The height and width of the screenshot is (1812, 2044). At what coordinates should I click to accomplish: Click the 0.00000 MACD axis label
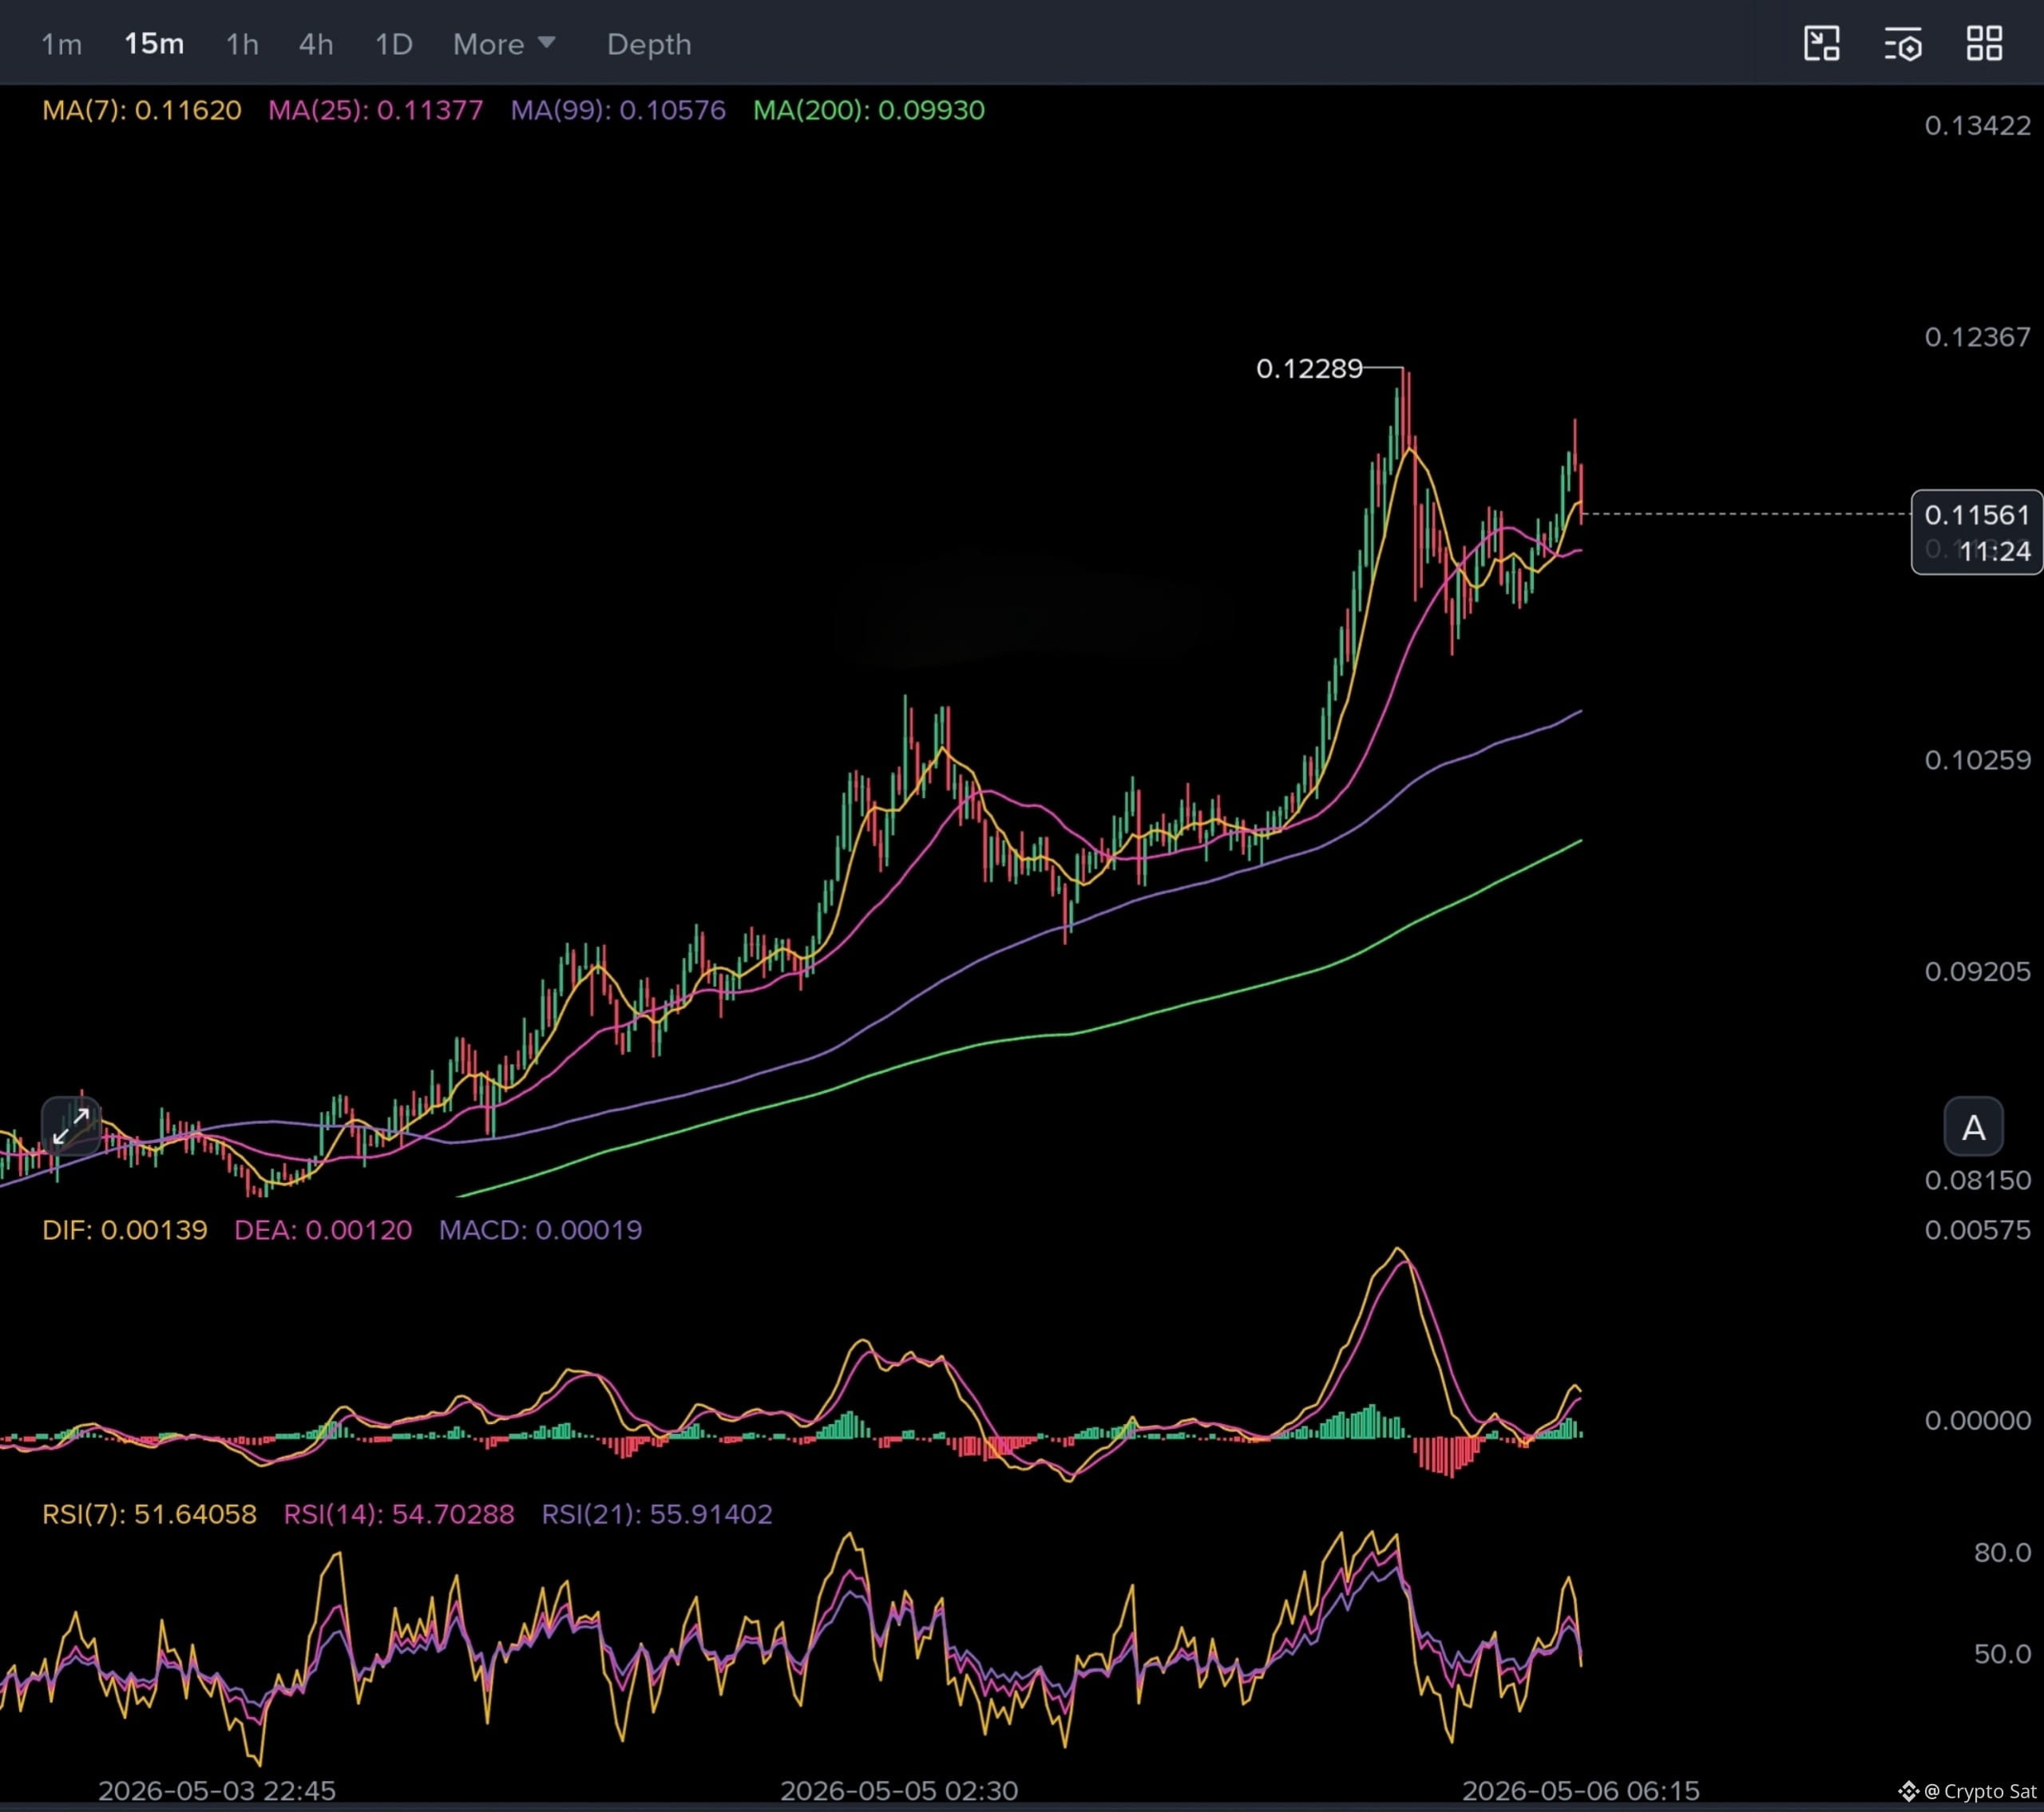point(1977,1420)
